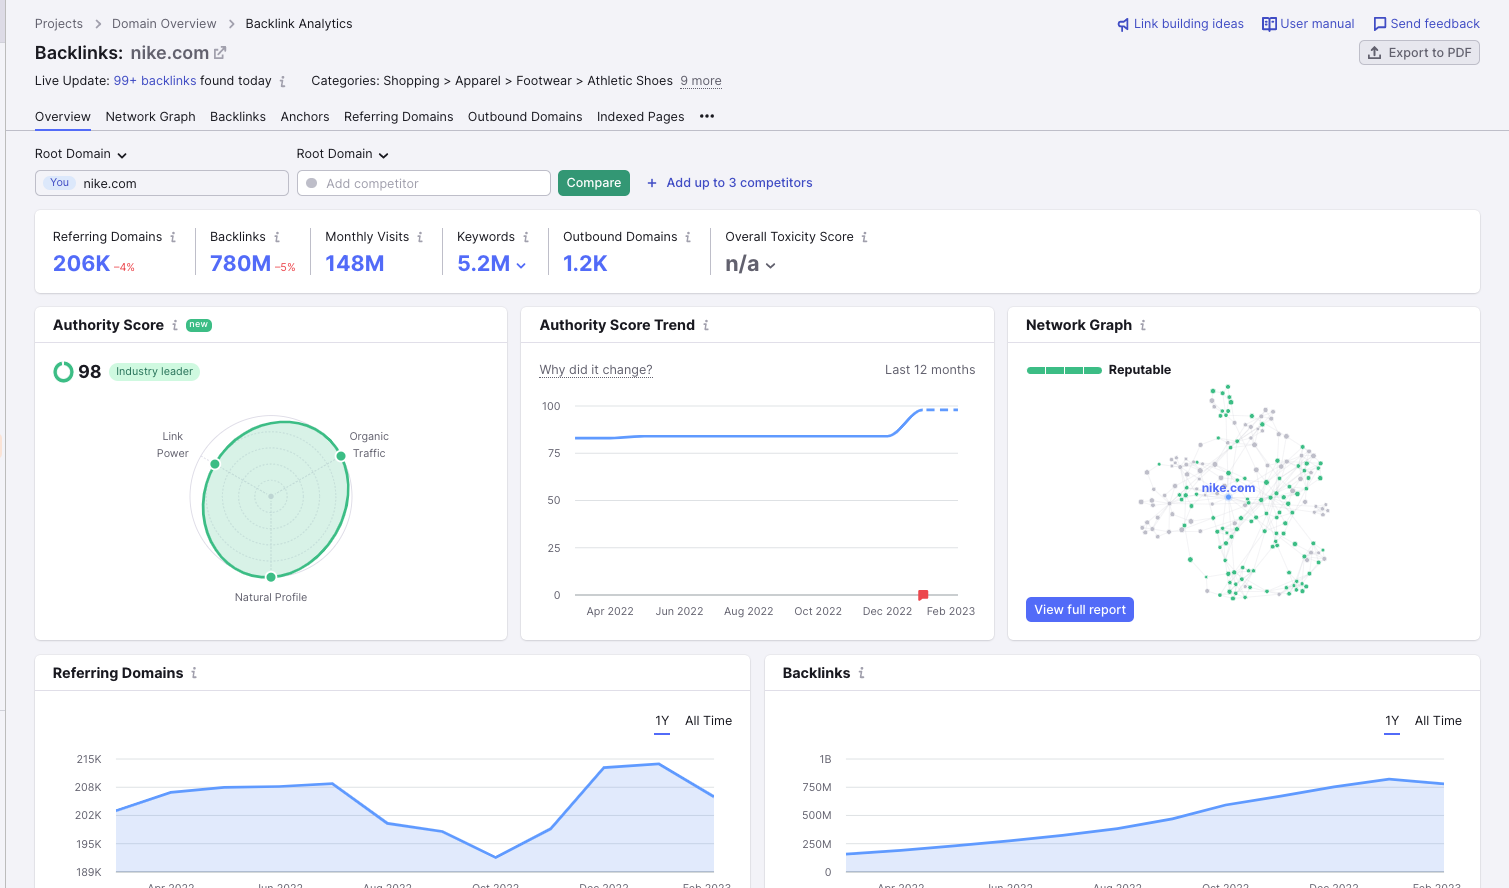Click View full report button
Viewport: 1509px width, 888px height.
1080,610
